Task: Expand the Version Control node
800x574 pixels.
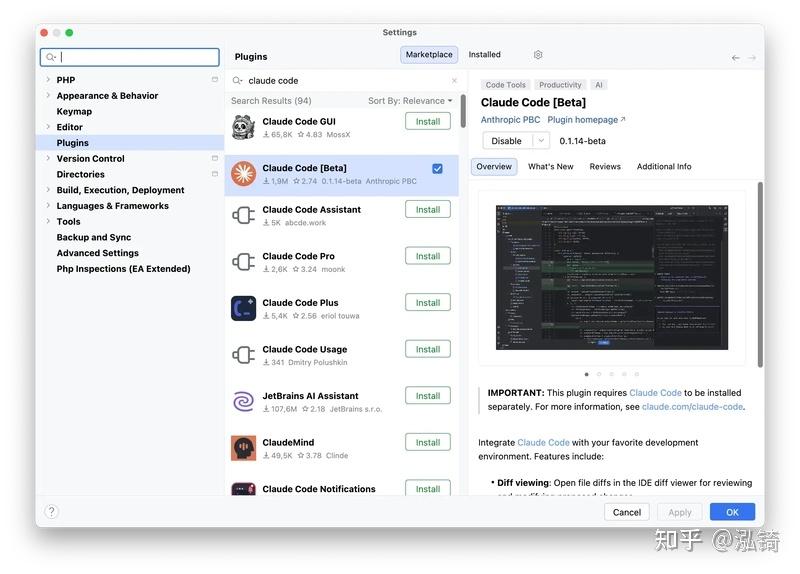Action: click(48, 158)
